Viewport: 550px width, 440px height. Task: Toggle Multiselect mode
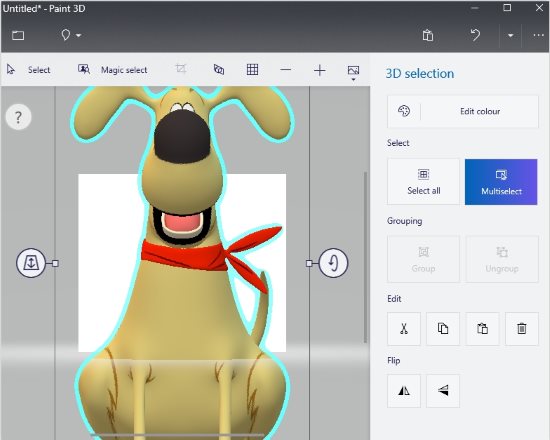[x=501, y=182]
